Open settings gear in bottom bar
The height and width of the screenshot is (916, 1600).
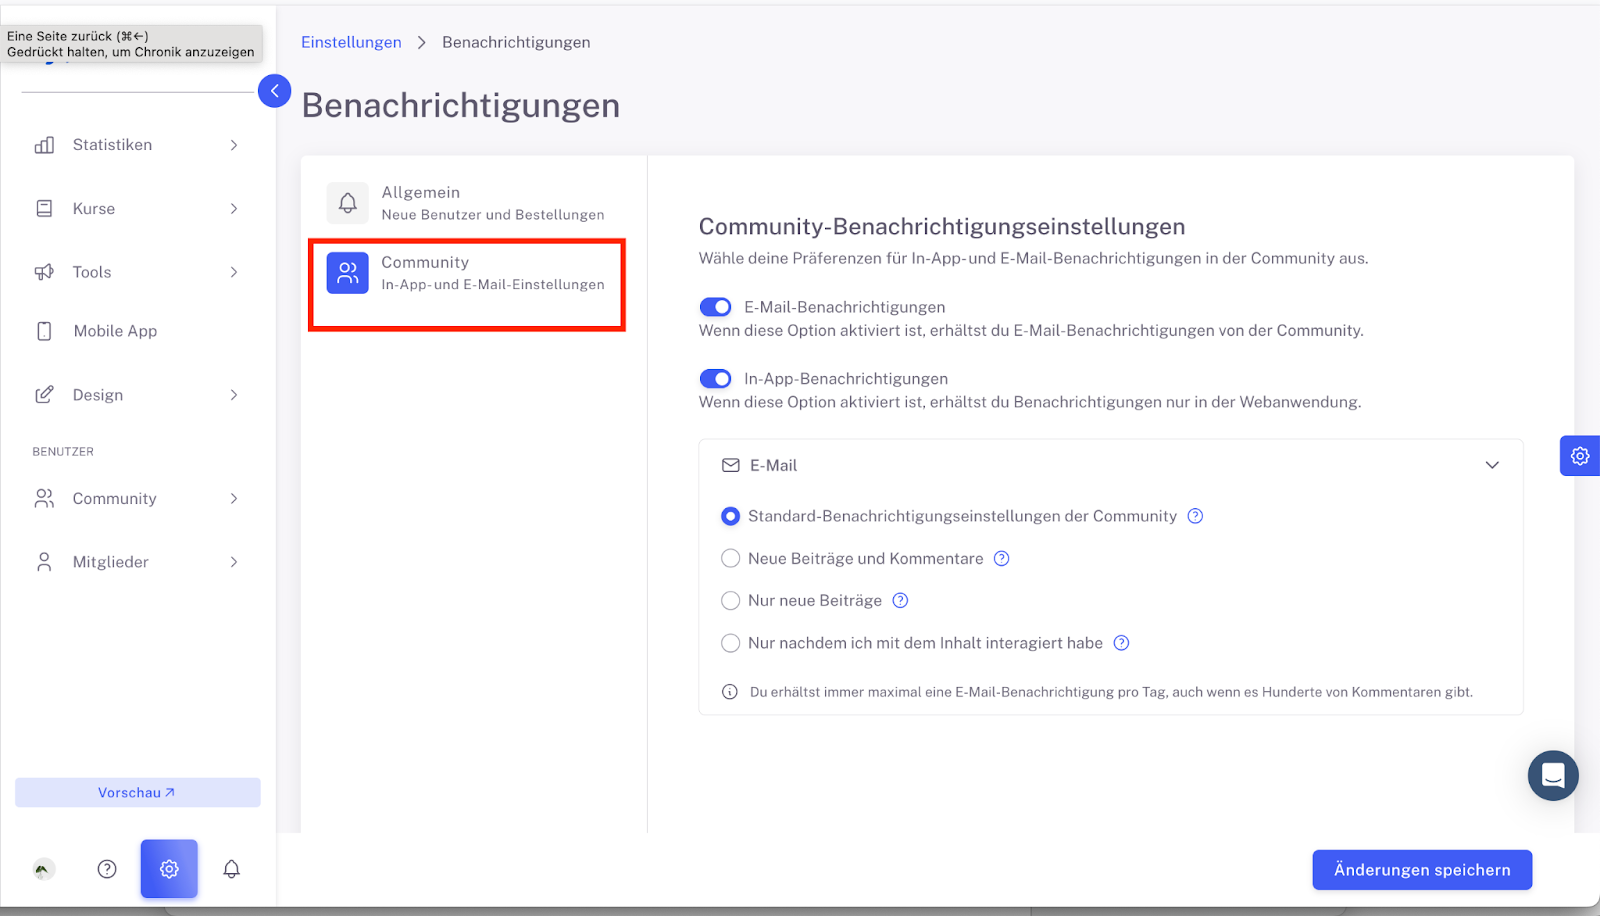[x=169, y=869]
